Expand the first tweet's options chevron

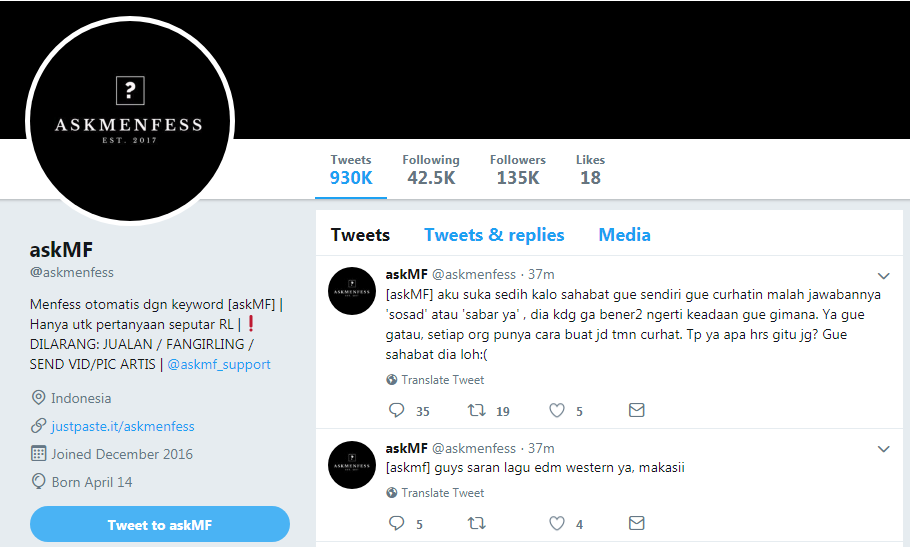[884, 275]
